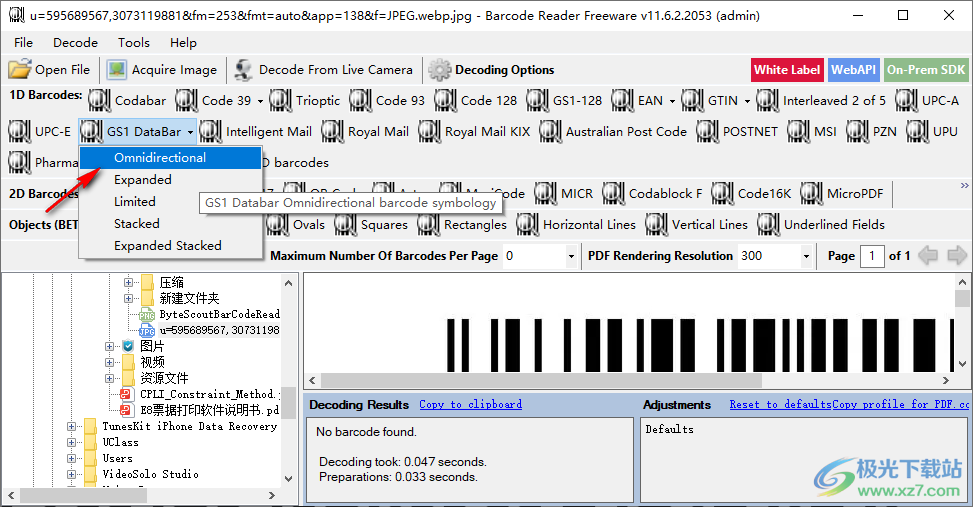The image size is (973, 507).
Task: Click Copy to clipboard link
Action: click(x=470, y=405)
